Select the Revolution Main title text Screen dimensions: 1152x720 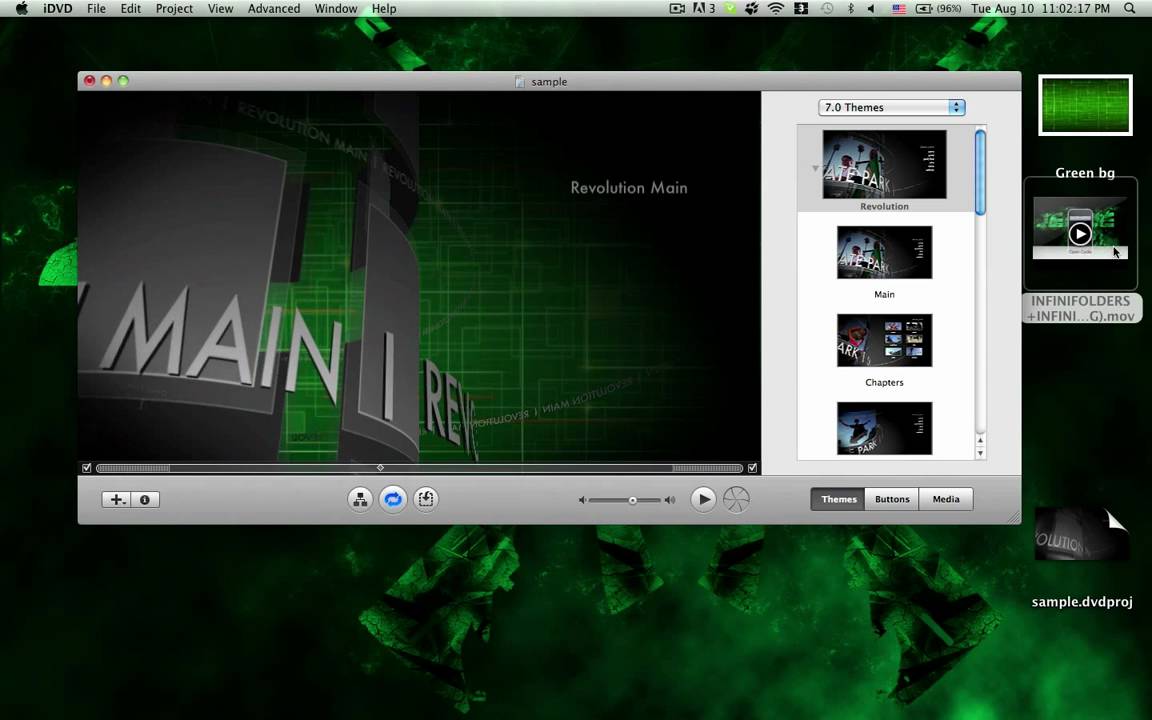pyautogui.click(x=629, y=188)
